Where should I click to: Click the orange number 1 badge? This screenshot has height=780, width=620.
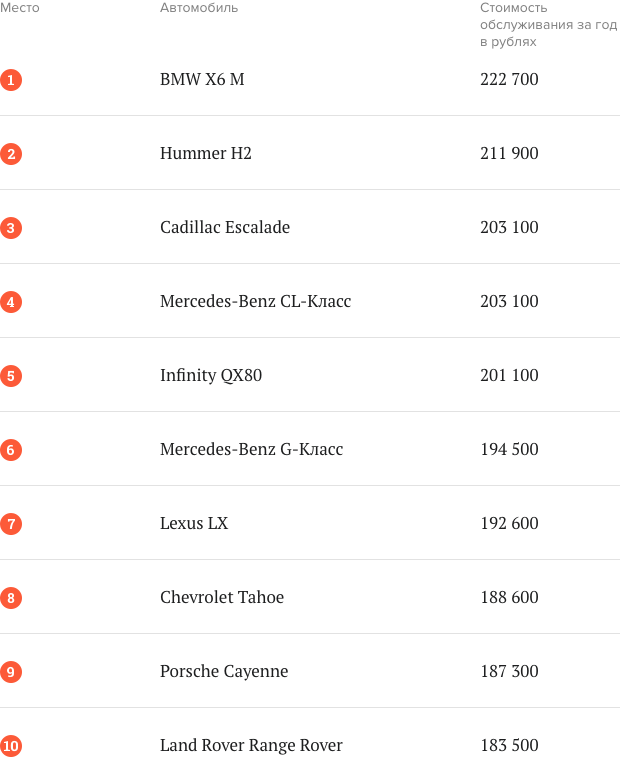(x=11, y=80)
